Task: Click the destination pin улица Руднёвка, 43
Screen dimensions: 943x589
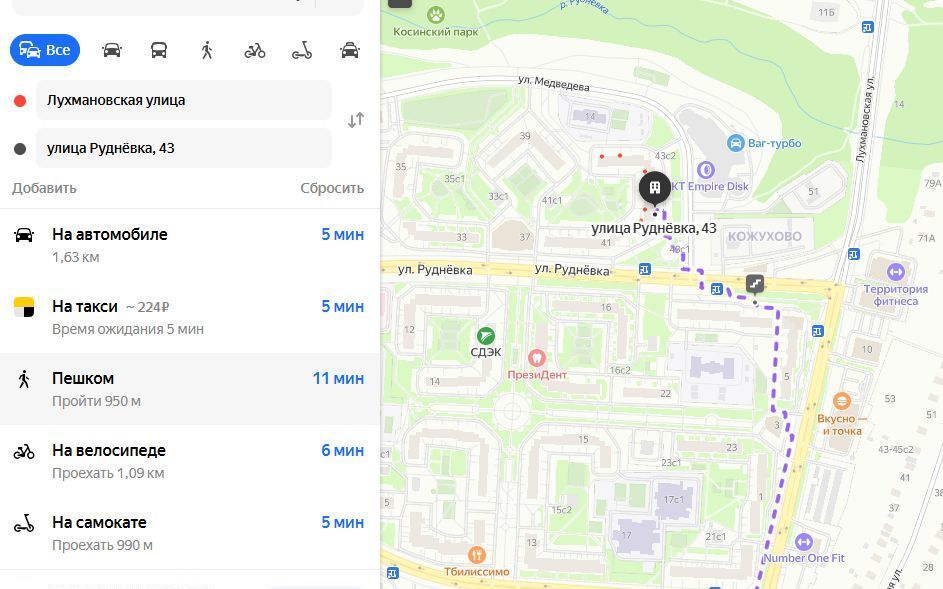Action: click(654, 188)
